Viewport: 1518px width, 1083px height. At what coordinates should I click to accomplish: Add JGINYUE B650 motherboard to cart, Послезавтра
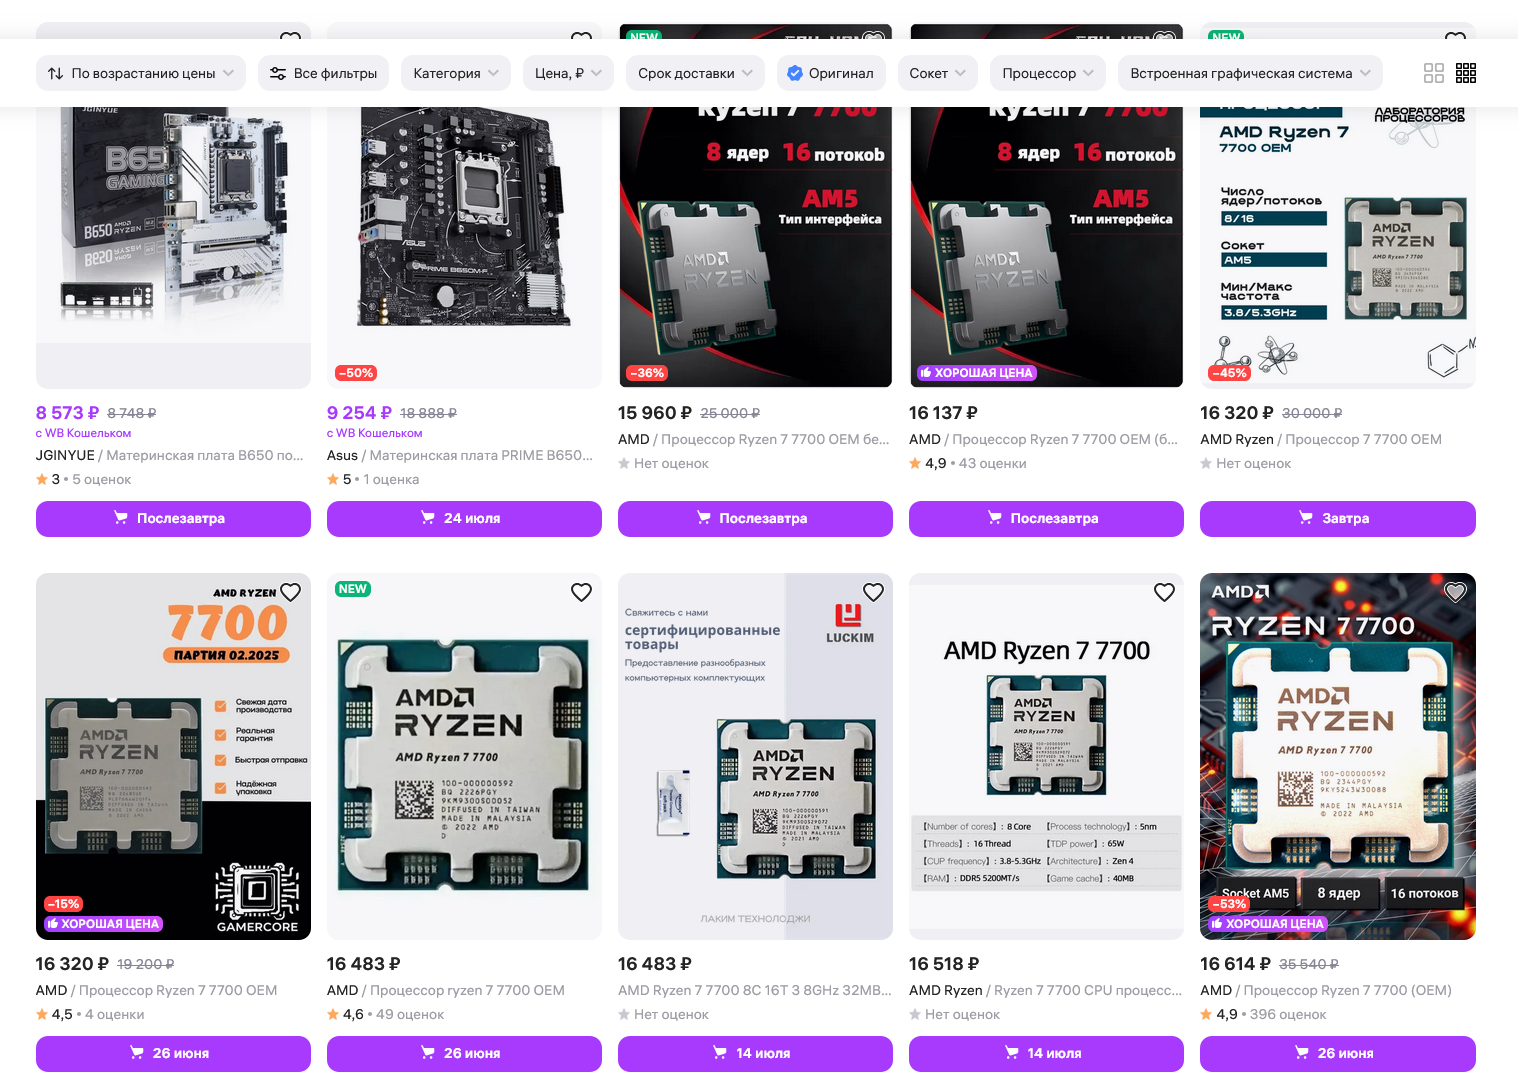(x=173, y=518)
